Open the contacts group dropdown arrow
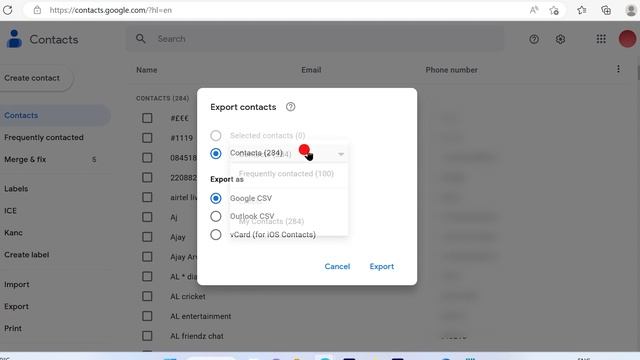640x360 pixels. [341, 154]
